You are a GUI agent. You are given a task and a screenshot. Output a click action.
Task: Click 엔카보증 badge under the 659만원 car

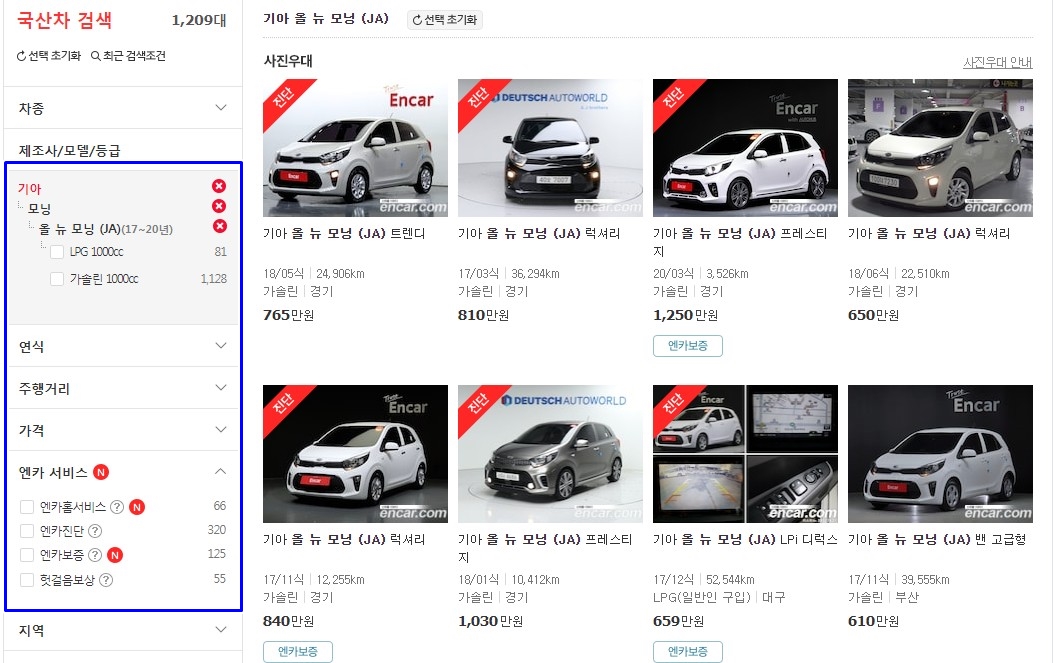(x=688, y=652)
